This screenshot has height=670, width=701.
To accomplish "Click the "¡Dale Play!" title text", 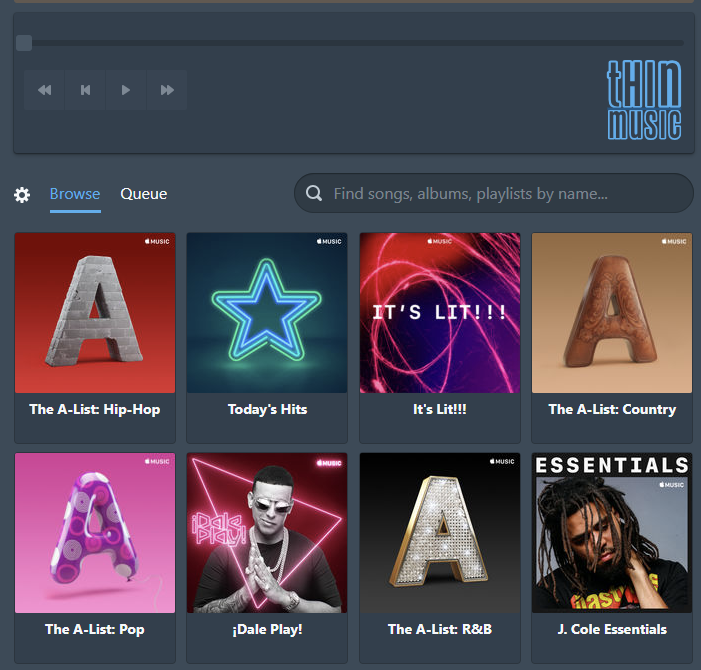I will (x=267, y=629).
